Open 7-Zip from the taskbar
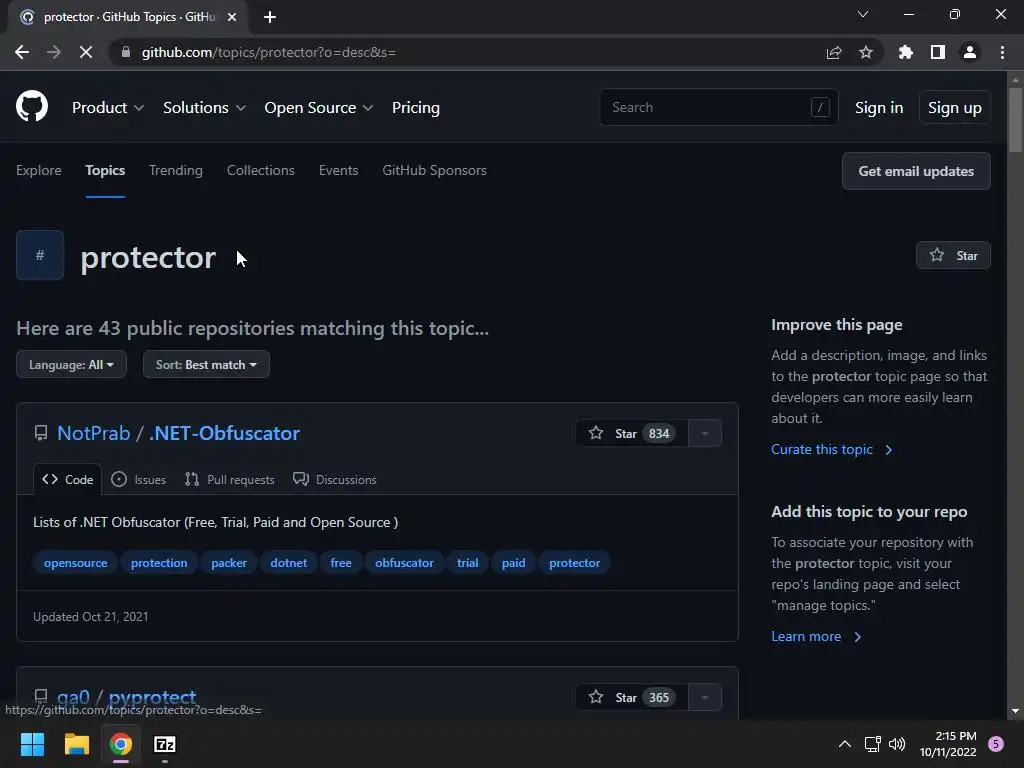 (165, 744)
